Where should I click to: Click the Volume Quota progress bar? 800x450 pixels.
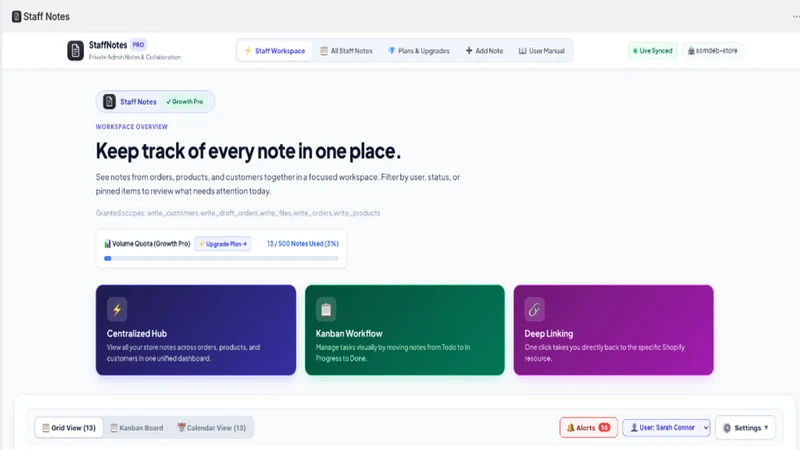click(x=221, y=259)
